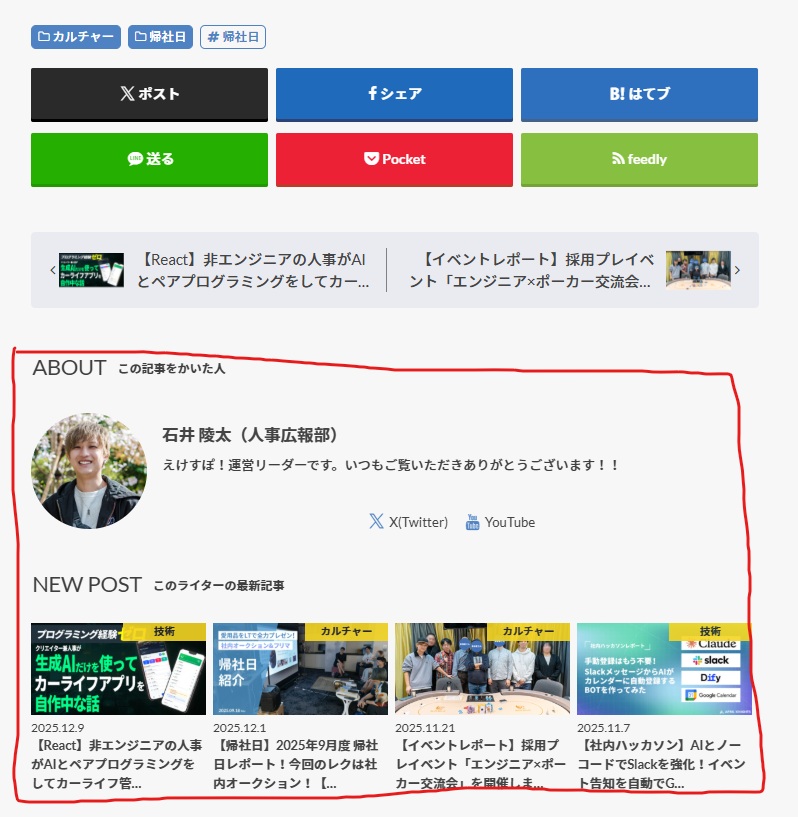Viewport: 798px width, 817px height.
Task: Click the Hatena bookmark share button
Action: (x=639, y=94)
